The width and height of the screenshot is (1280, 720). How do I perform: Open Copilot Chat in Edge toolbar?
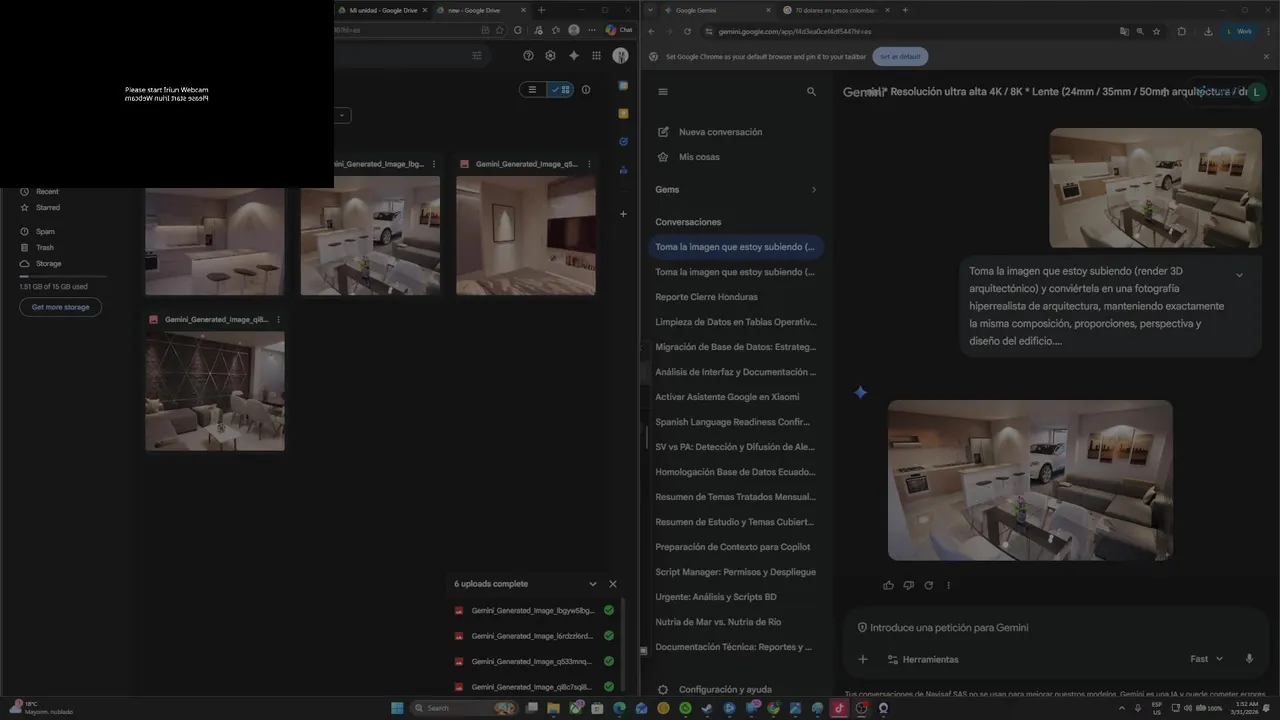click(x=619, y=30)
